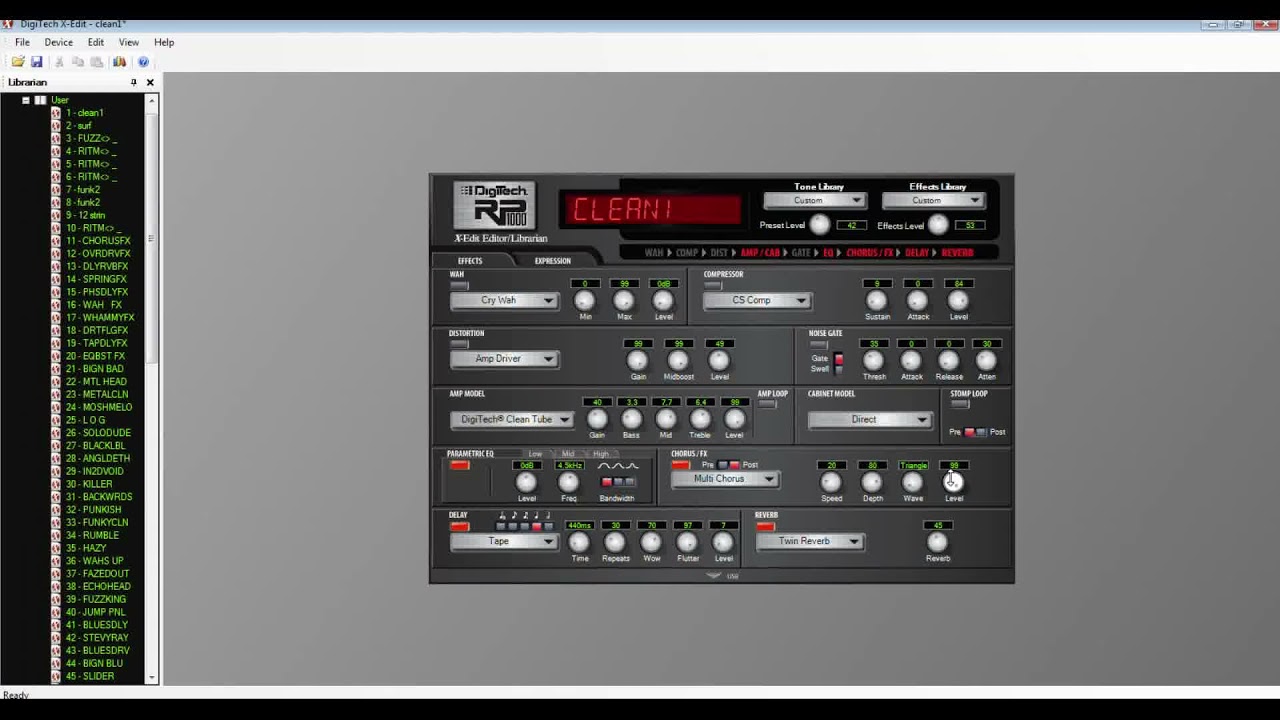
Task: Open the Effects Library dropdown
Action: tap(932, 200)
